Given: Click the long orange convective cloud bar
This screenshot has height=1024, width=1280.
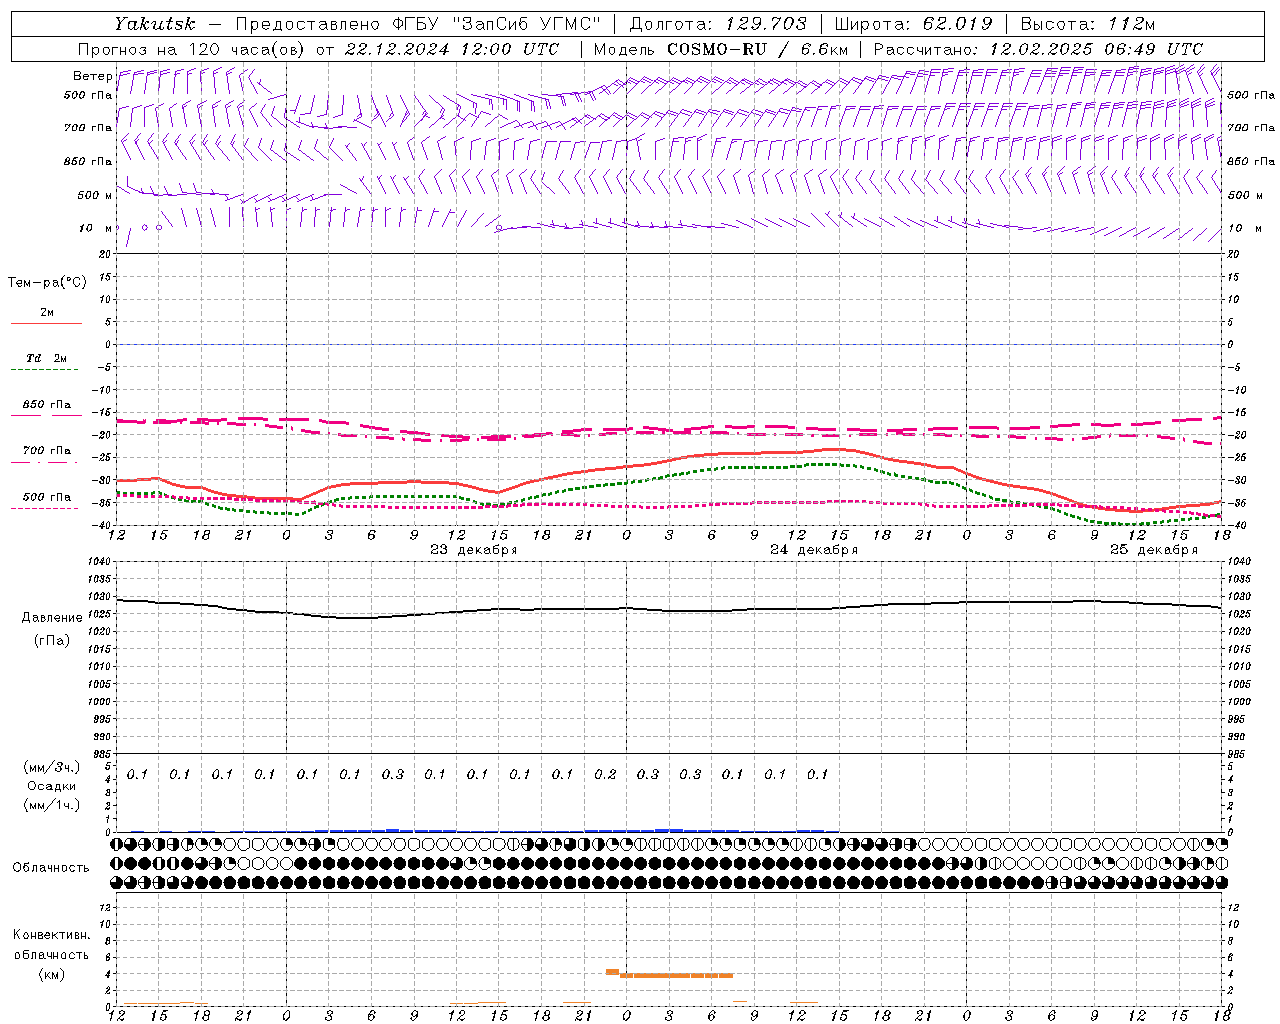Looking at the screenshot, I should point(676,975).
